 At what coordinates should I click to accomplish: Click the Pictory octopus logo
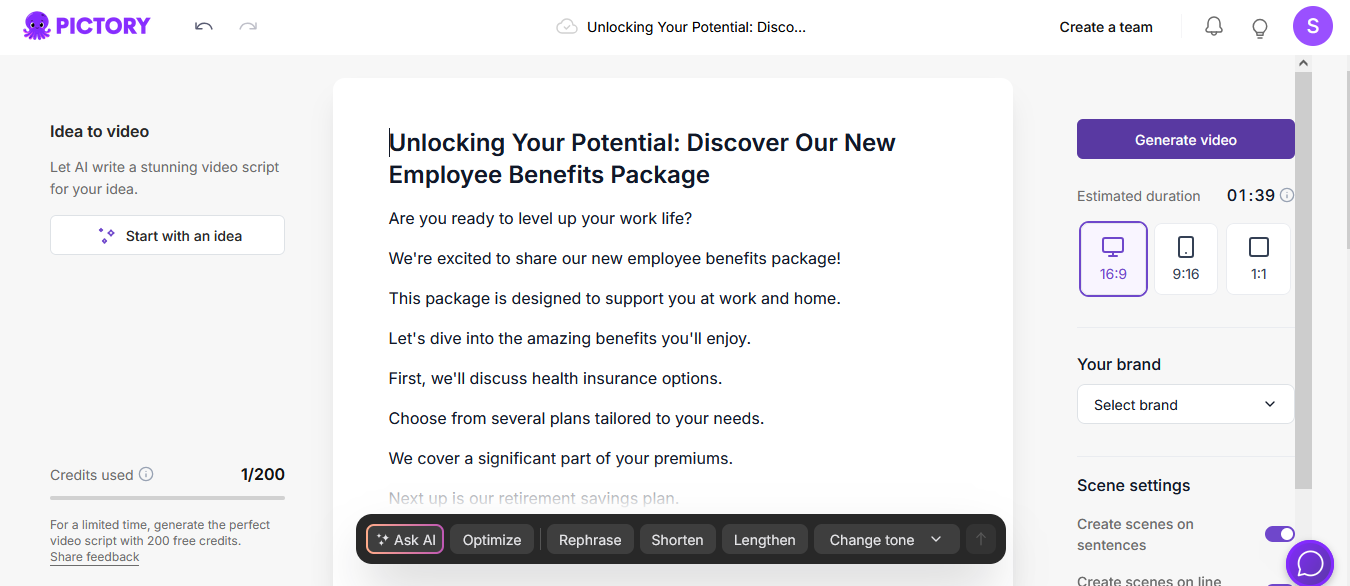click(x=37, y=26)
